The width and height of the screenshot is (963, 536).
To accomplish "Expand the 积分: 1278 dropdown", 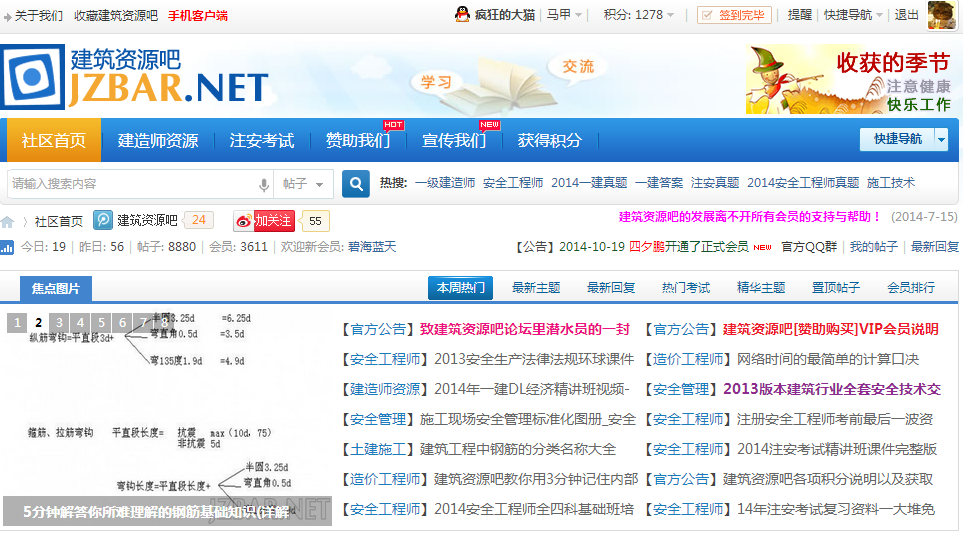I will click(639, 15).
